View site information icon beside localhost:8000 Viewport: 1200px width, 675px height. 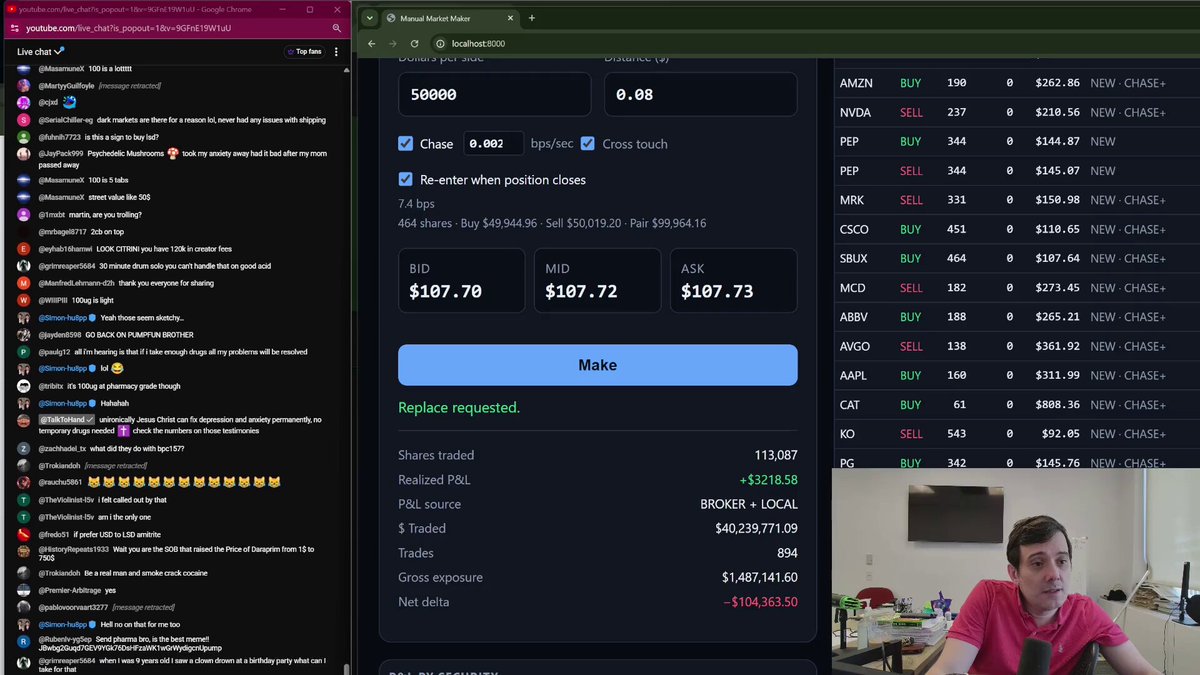tap(440, 44)
